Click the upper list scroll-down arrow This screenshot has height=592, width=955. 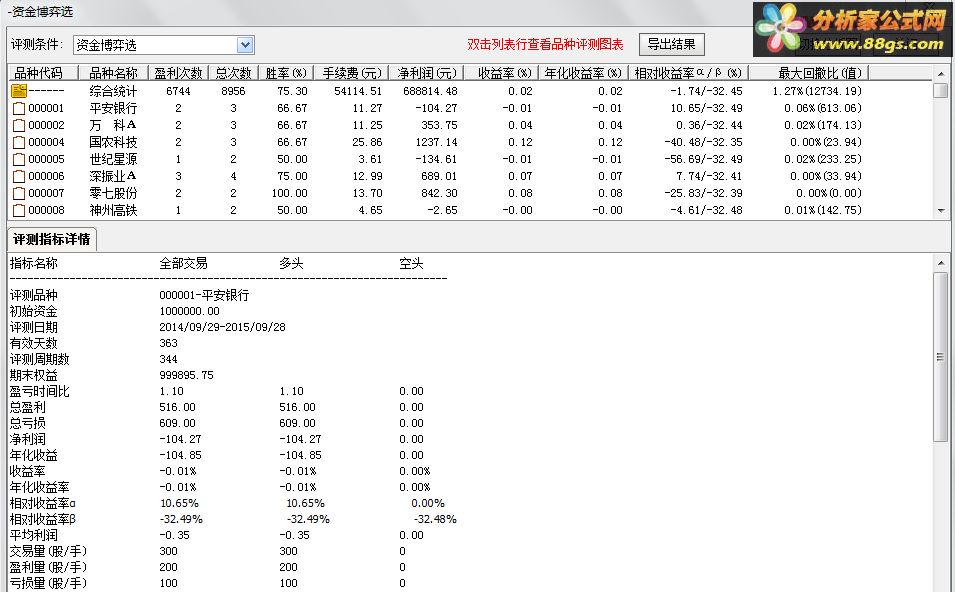[941, 211]
